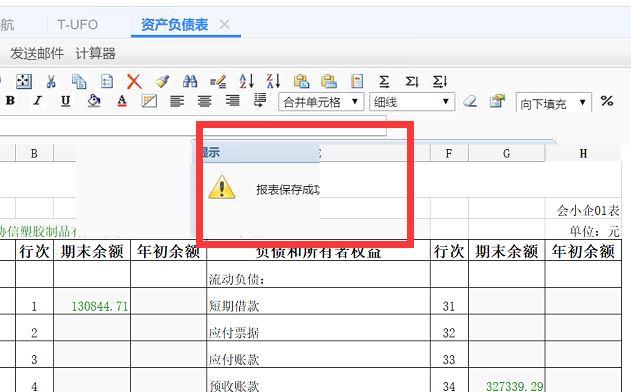This screenshot has height=392, width=631.
Task: Click the paint bucket fill color icon
Action: pos(94,101)
